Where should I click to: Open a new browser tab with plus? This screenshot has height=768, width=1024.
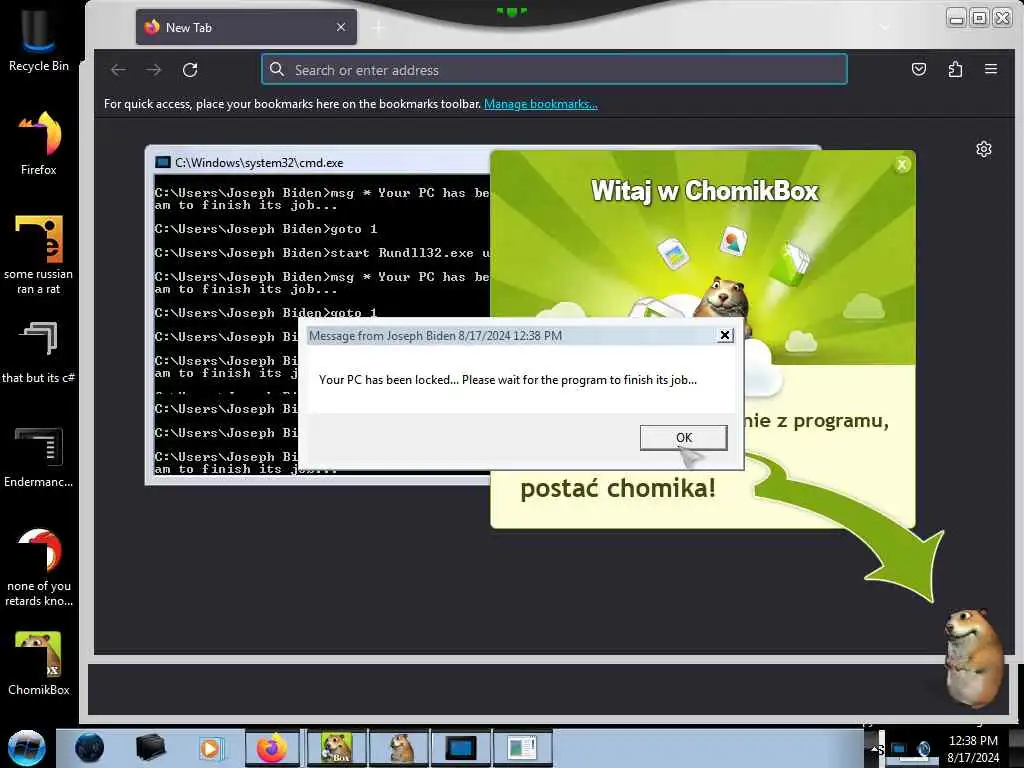click(x=378, y=27)
